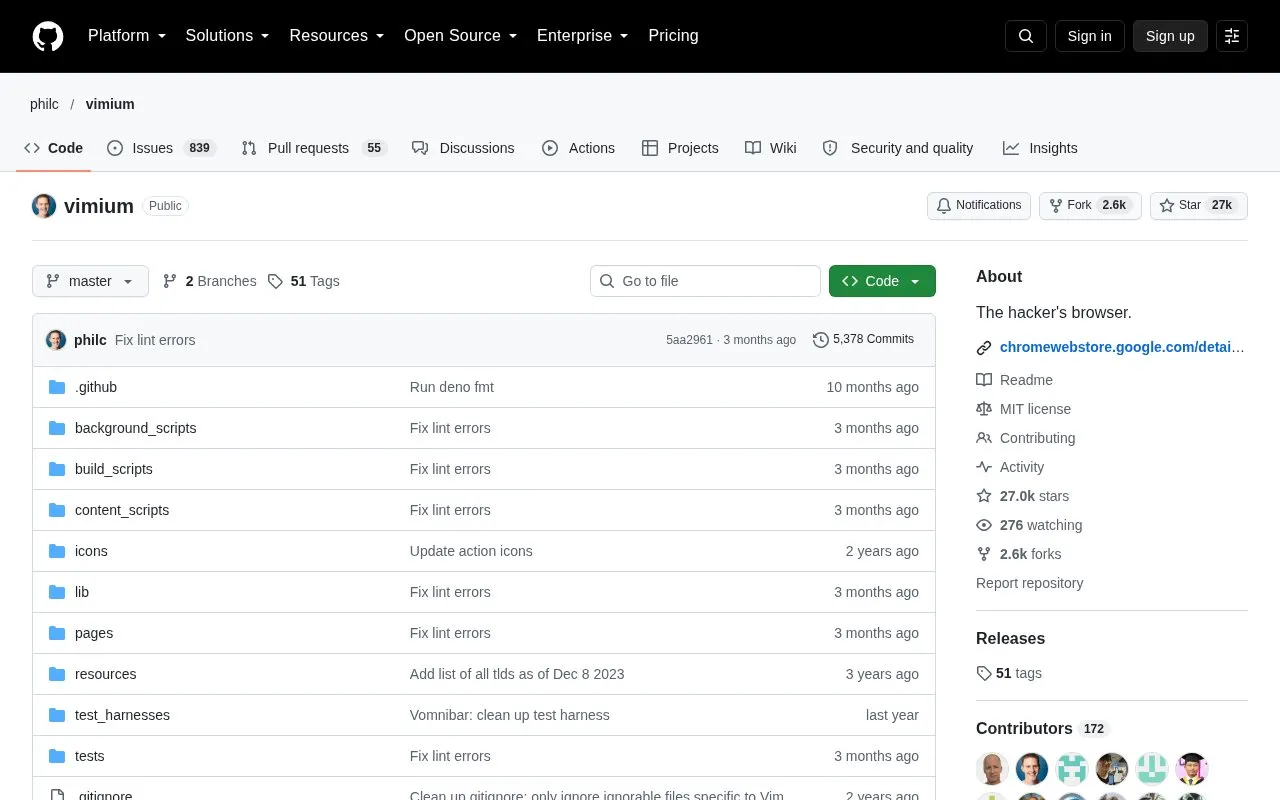Click the Sign in button
This screenshot has width=1280, height=800.
point(1089,36)
